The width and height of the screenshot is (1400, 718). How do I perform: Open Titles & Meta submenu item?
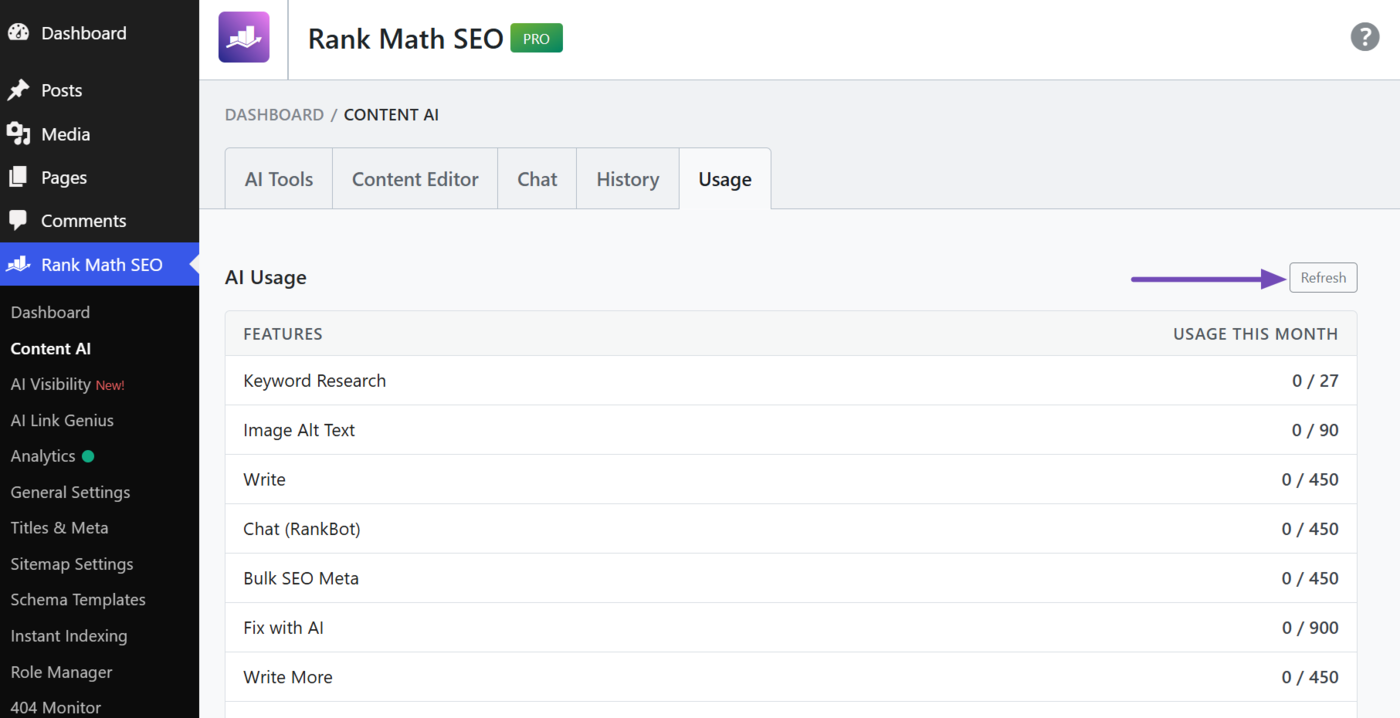point(59,528)
